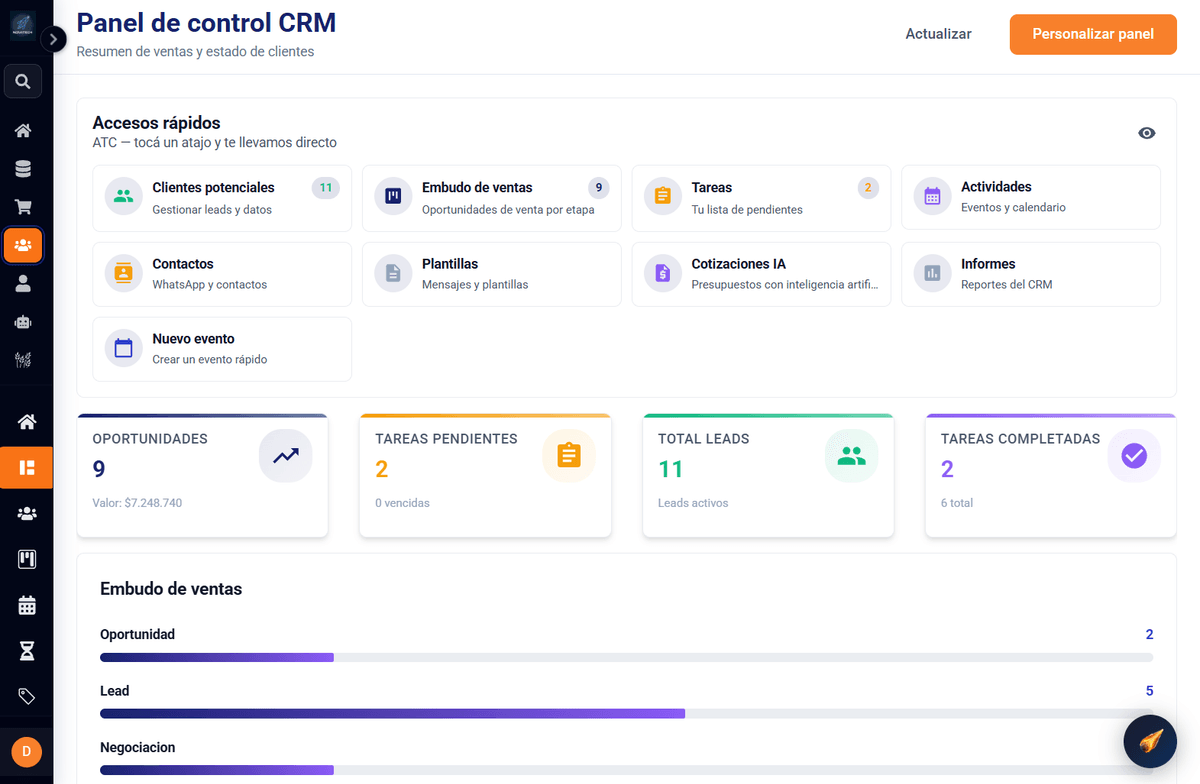Open the shopping cart sidebar icon
Viewport: 1200px width, 784px height.
tap(23, 207)
